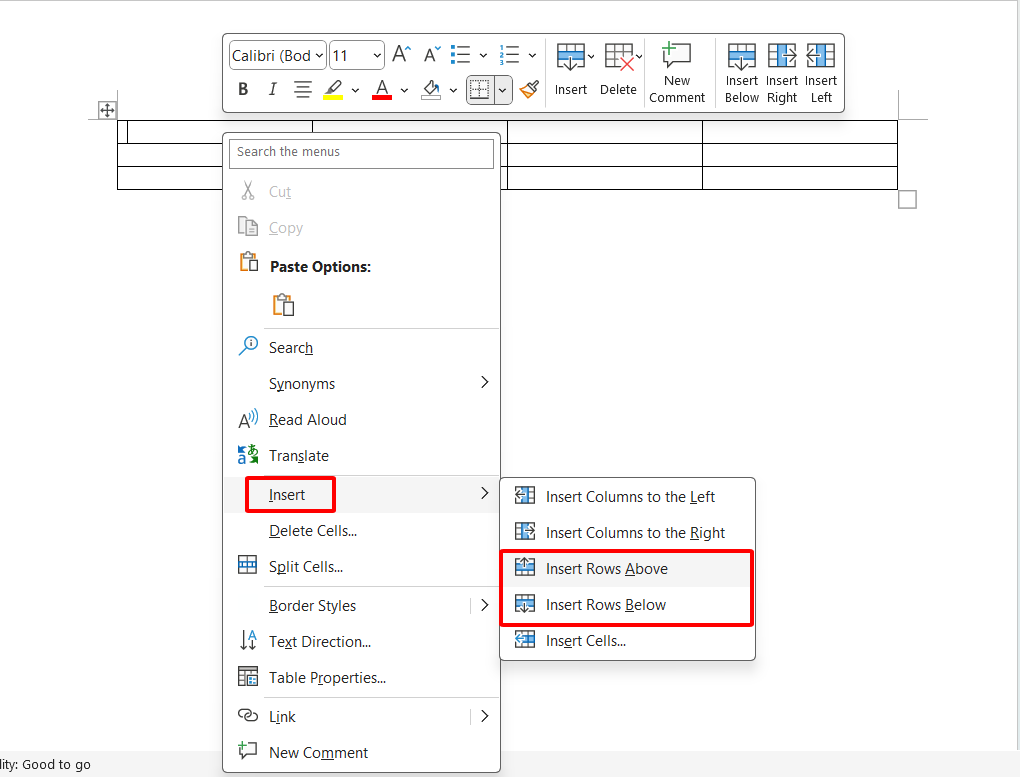Click the Insert Right icon
This screenshot has width=1020, height=777.
click(782, 72)
